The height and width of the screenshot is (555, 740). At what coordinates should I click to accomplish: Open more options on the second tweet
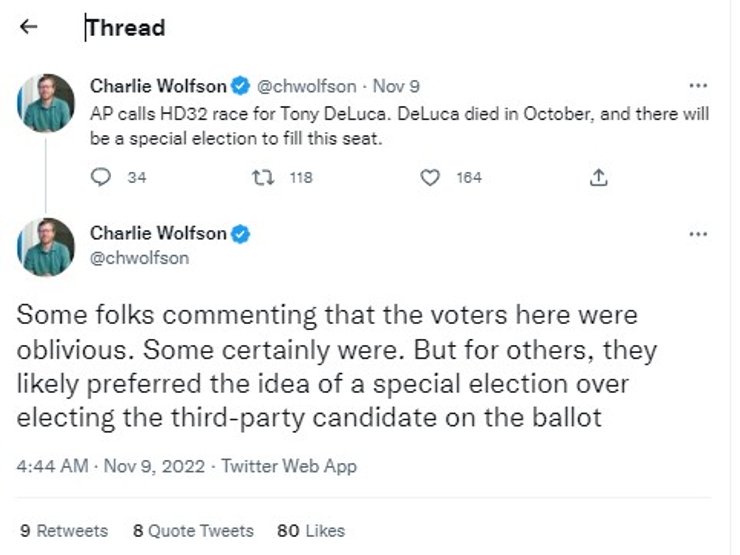click(699, 234)
